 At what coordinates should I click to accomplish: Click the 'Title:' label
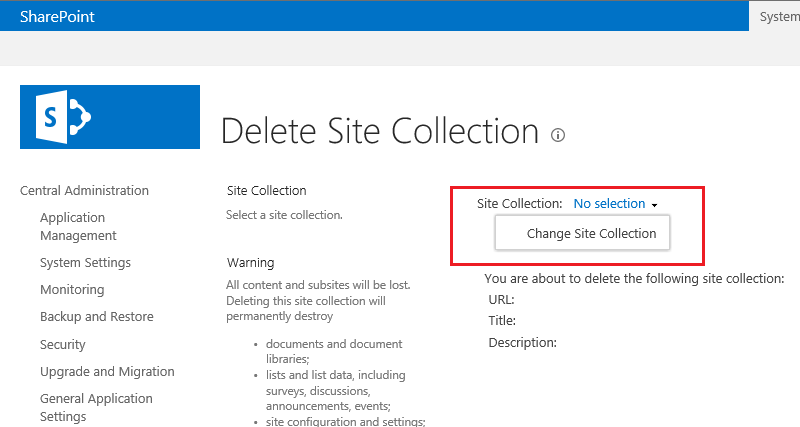click(x=502, y=320)
